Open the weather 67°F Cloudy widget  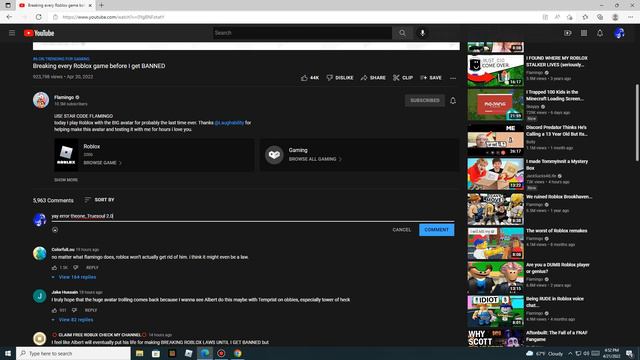(544, 353)
